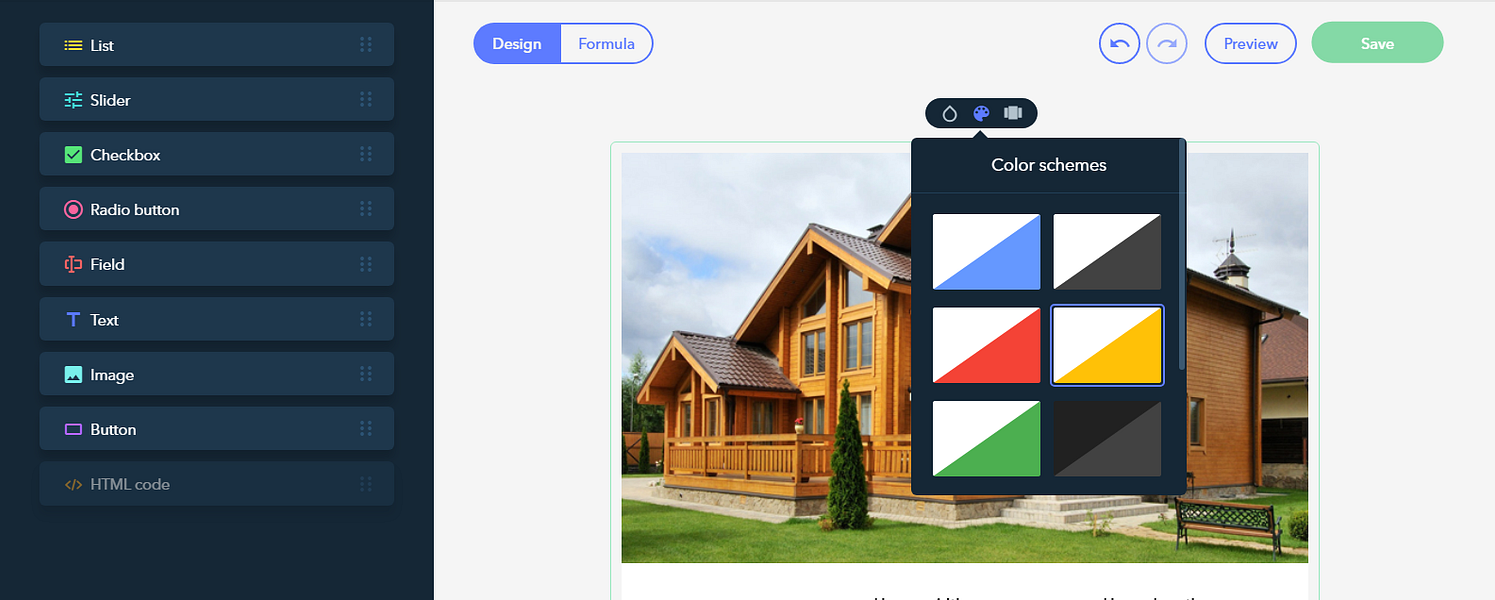Click the green Checkbox element icon
This screenshot has height=600, width=1495.
point(73,155)
